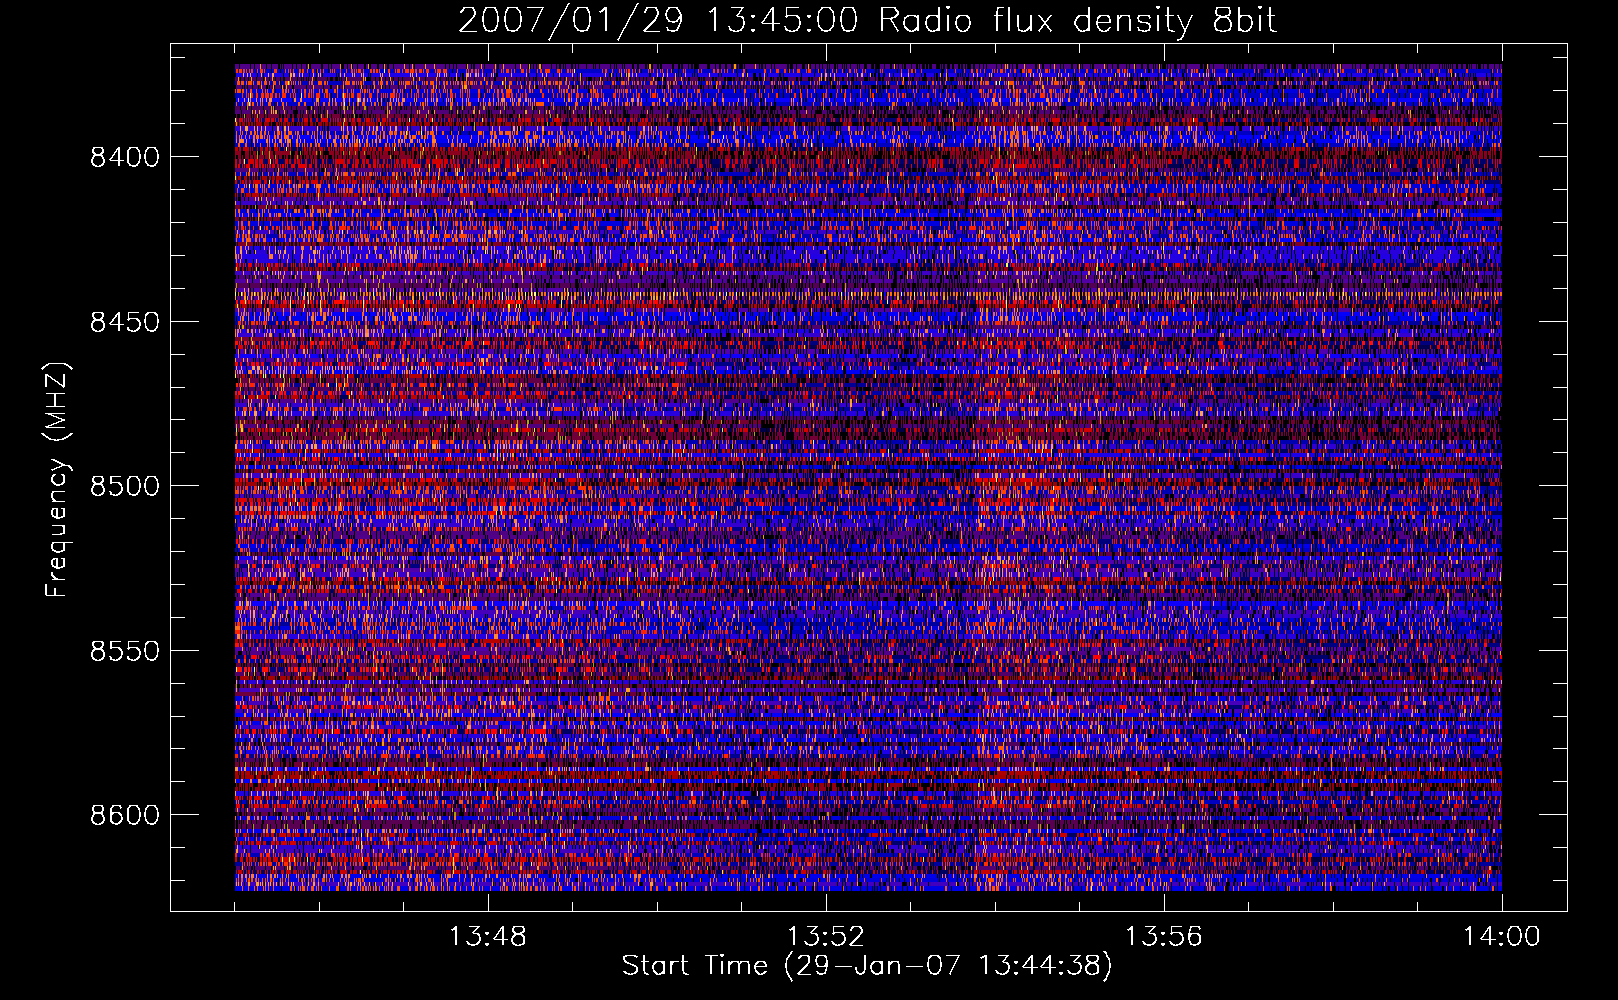The image size is (1618, 1000).
Task: Click the '8550' frequency axis label
Action: tap(124, 651)
